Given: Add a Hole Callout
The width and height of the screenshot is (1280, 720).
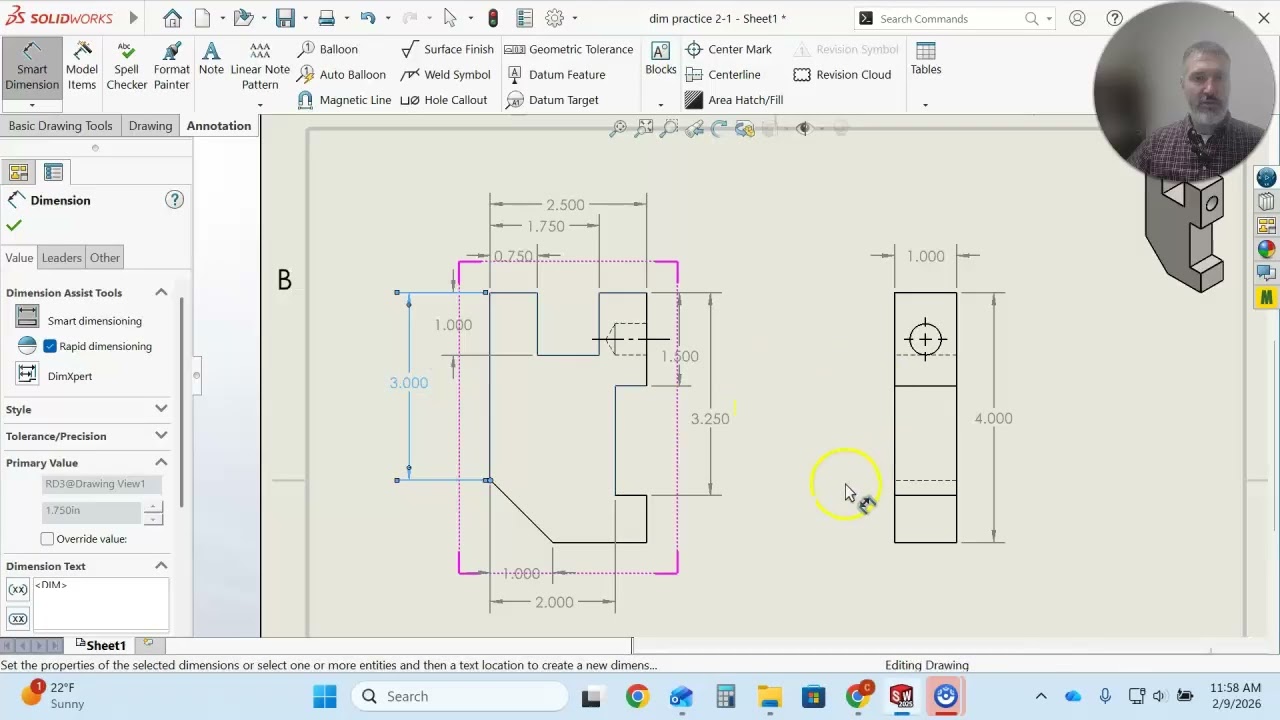Looking at the screenshot, I should tap(444, 100).
